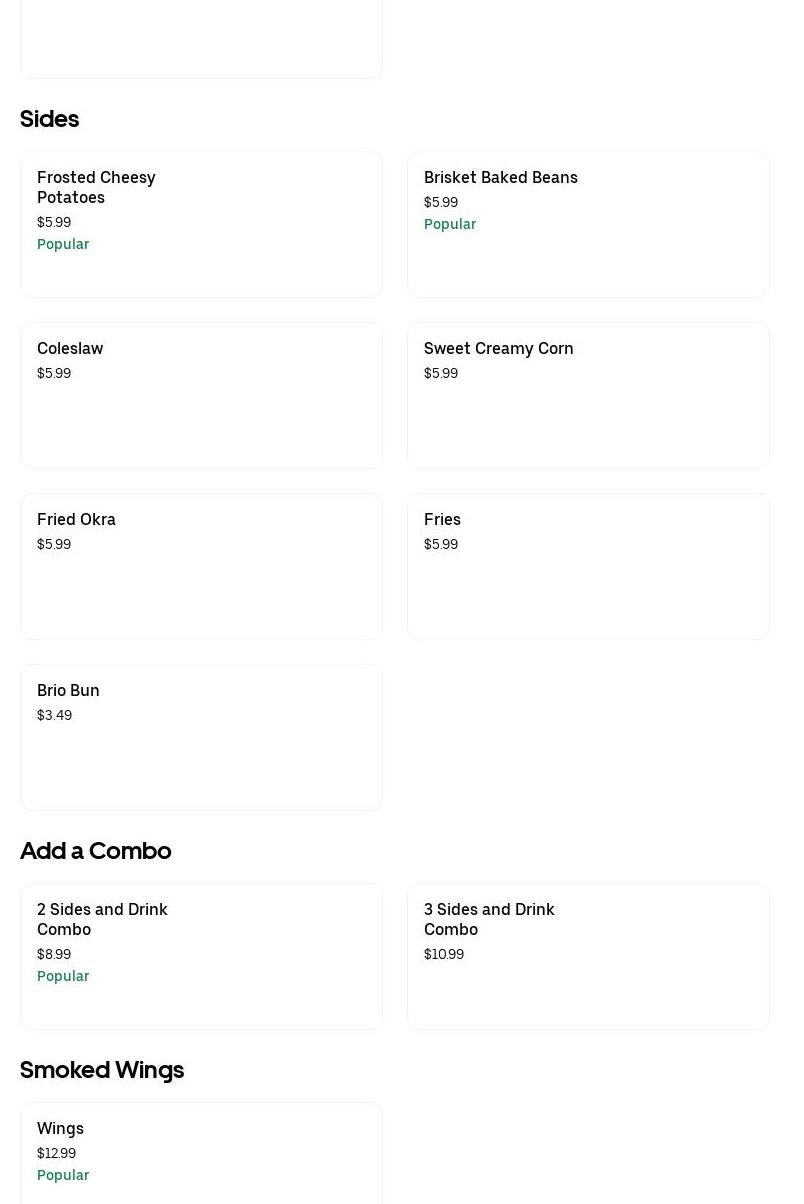Click the Add a Combo heading
This screenshot has height=1204, width=804.
[x=95, y=851]
